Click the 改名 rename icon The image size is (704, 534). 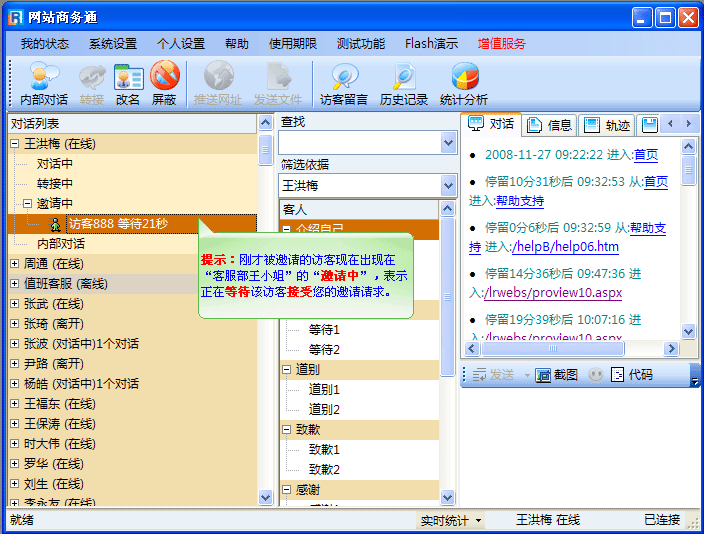[128, 84]
